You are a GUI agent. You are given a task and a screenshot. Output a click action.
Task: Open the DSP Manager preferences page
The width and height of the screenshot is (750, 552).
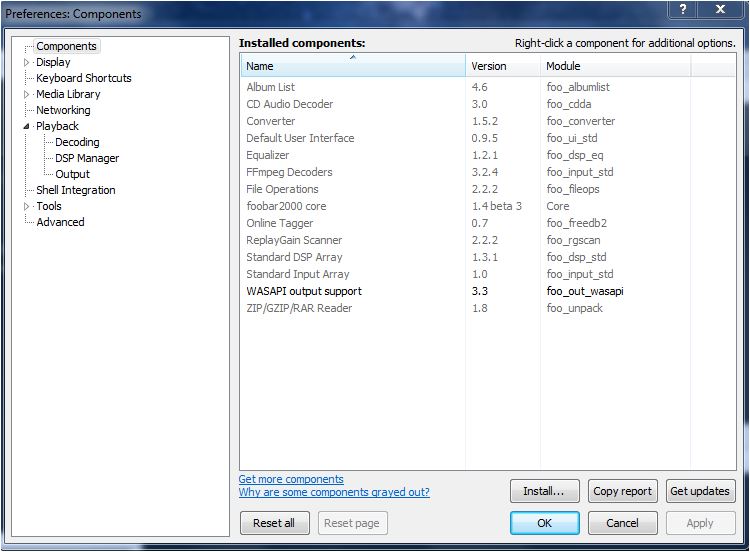click(x=86, y=158)
